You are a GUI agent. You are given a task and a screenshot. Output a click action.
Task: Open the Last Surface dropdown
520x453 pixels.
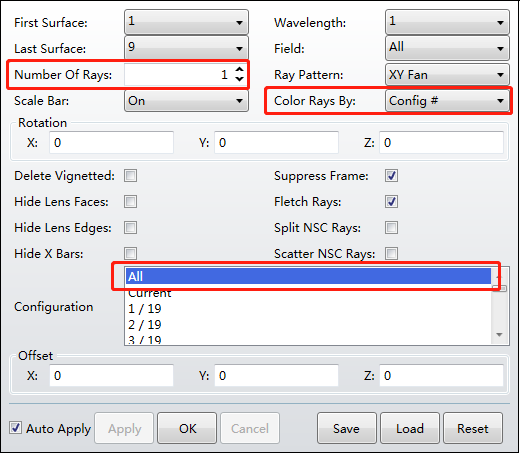186,48
